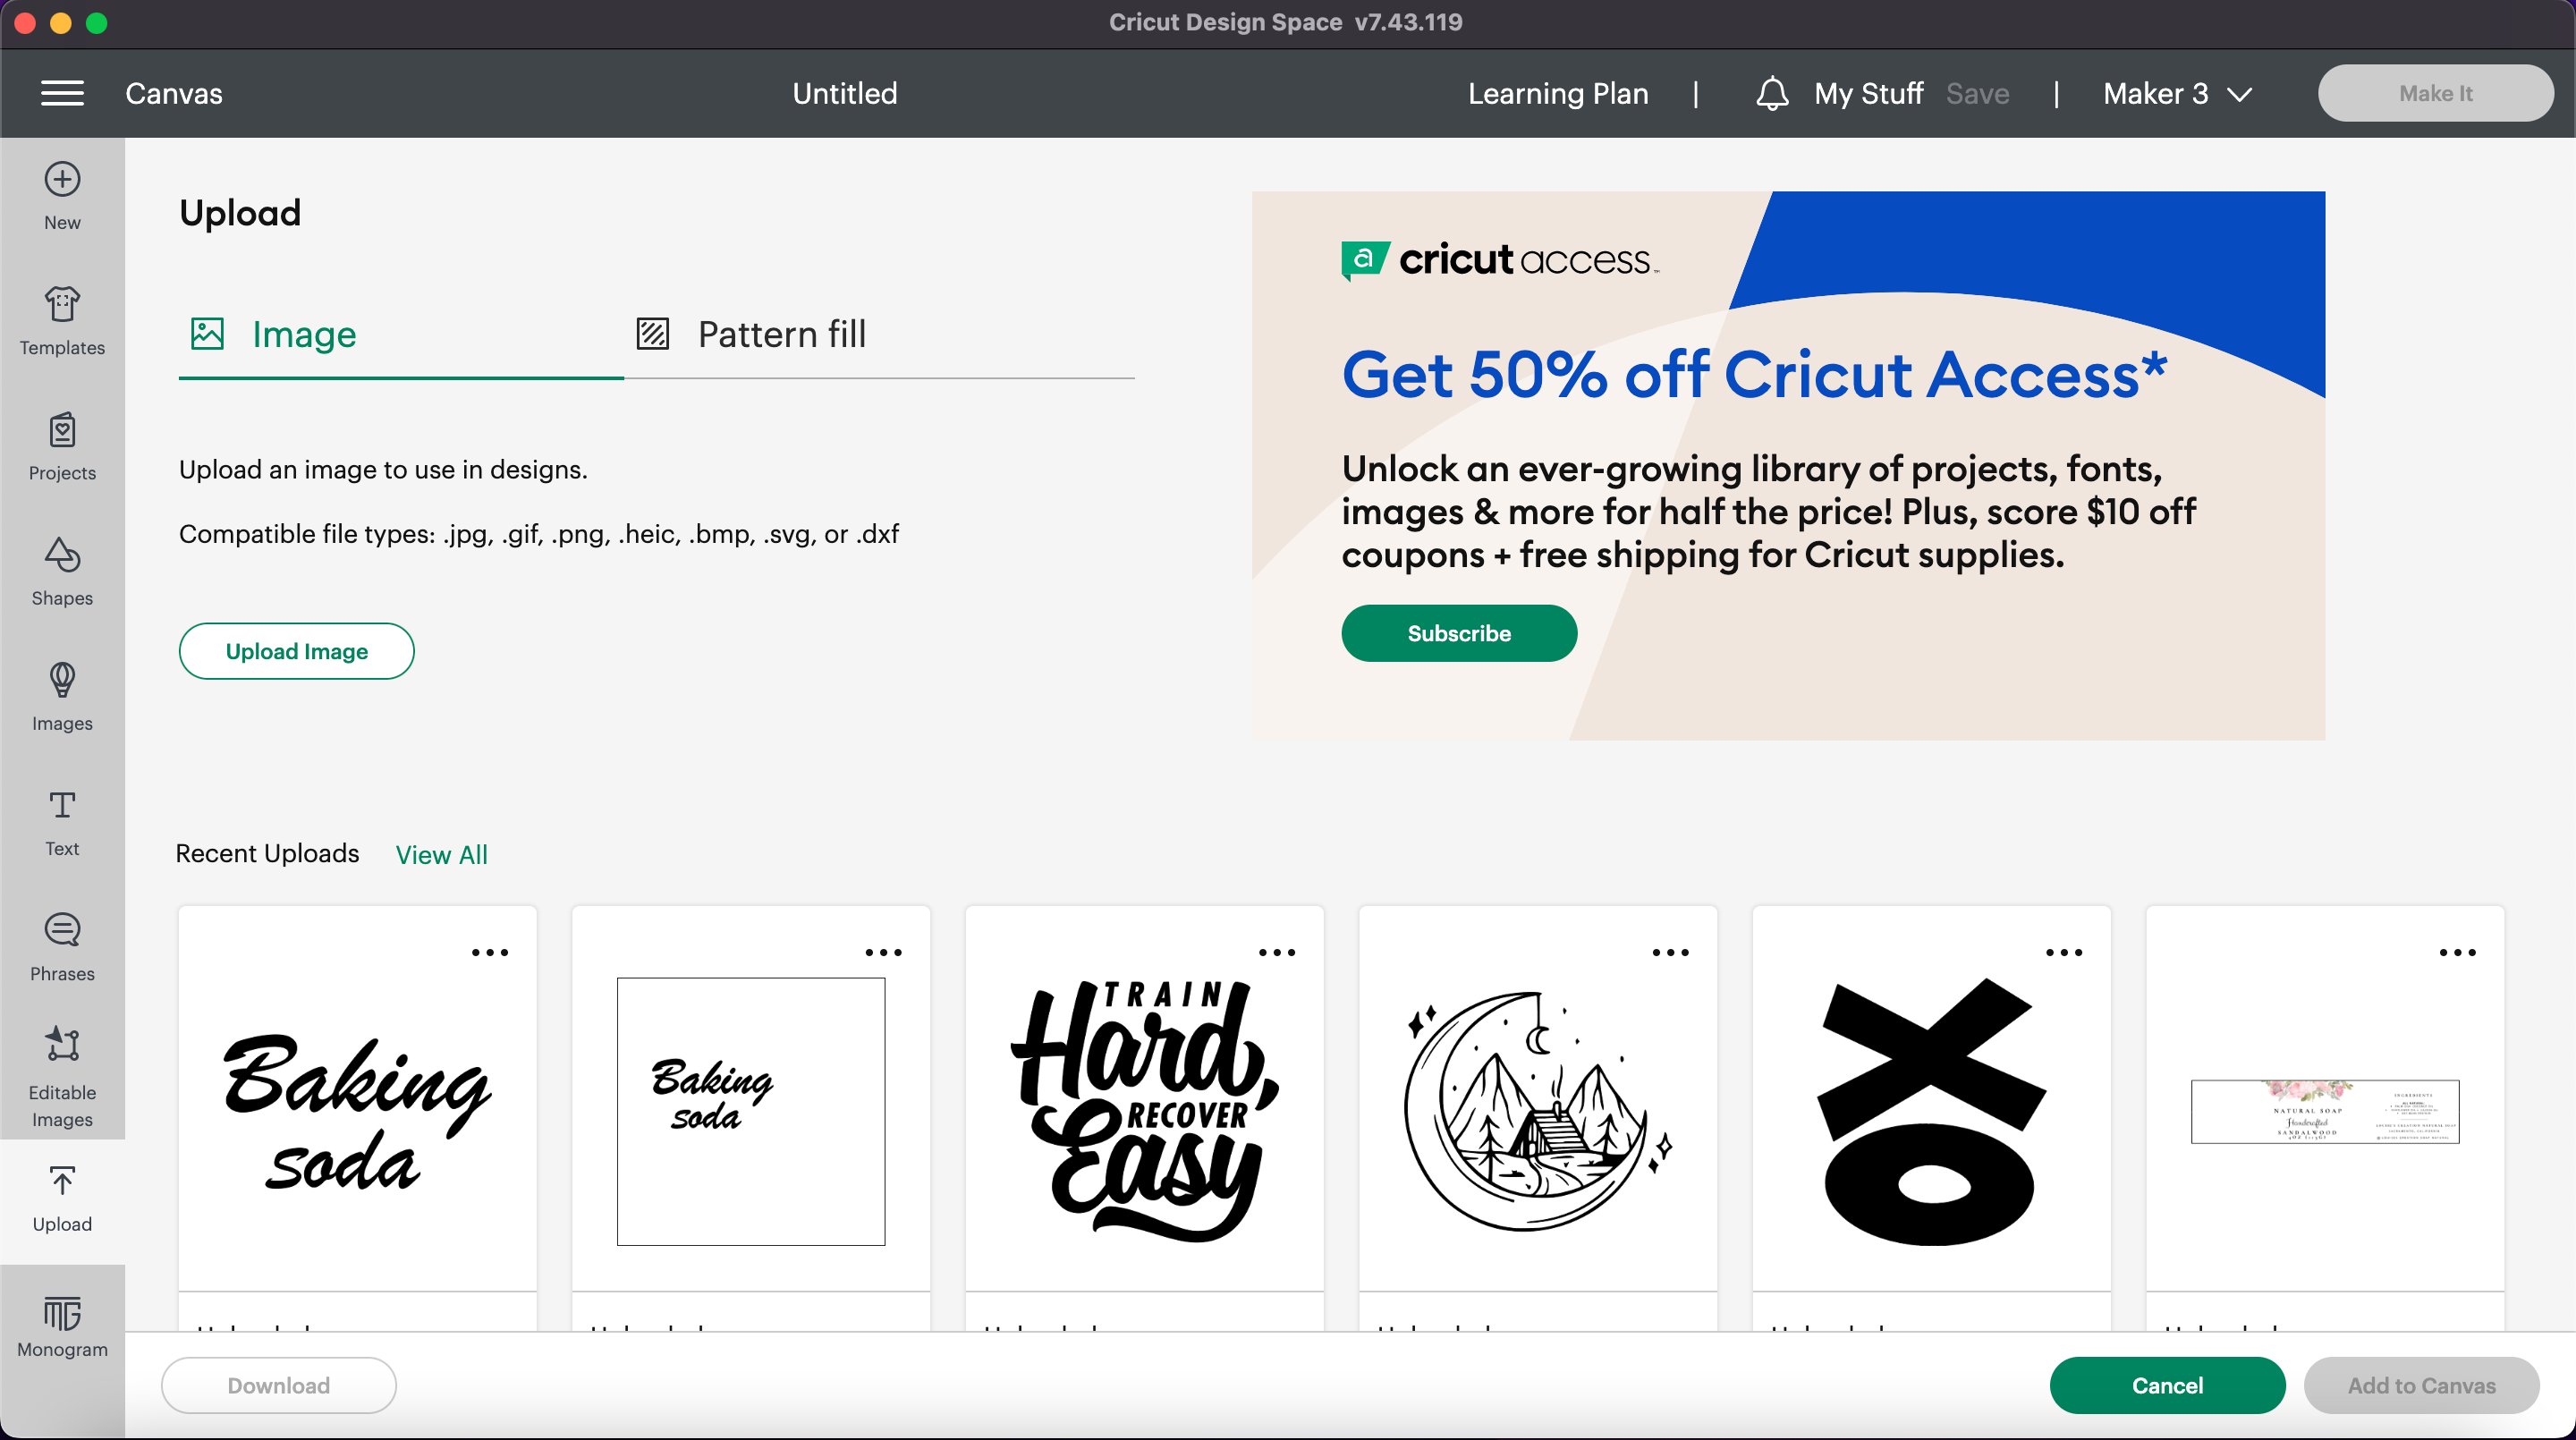The image size is (2576, 1440).
Task: Open options menu for first Baking Soda upload
Action: (490, 952)
